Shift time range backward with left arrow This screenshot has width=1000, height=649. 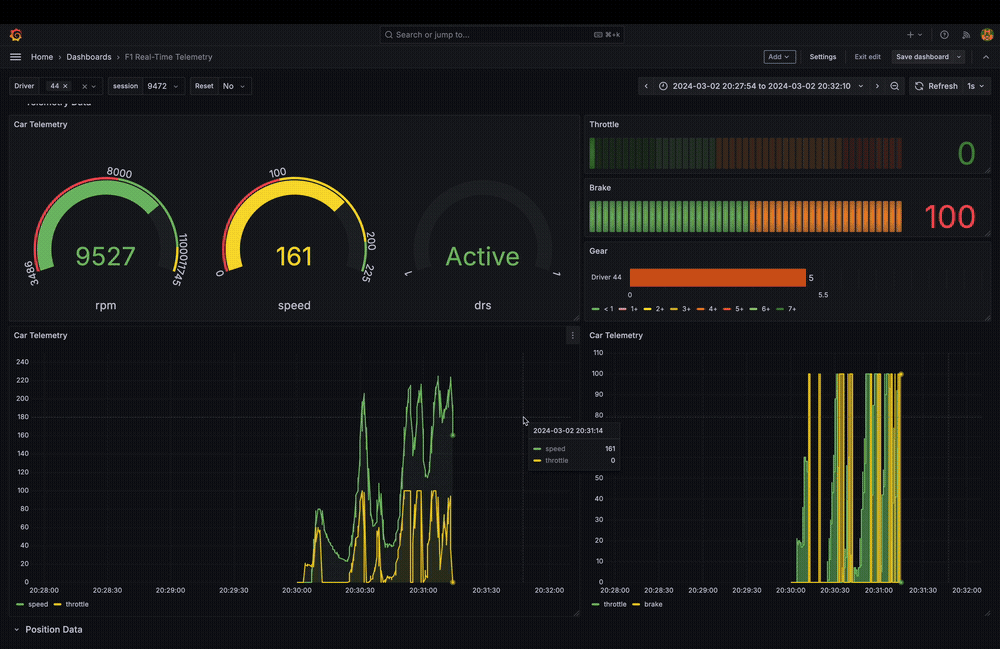pos(646,86)
